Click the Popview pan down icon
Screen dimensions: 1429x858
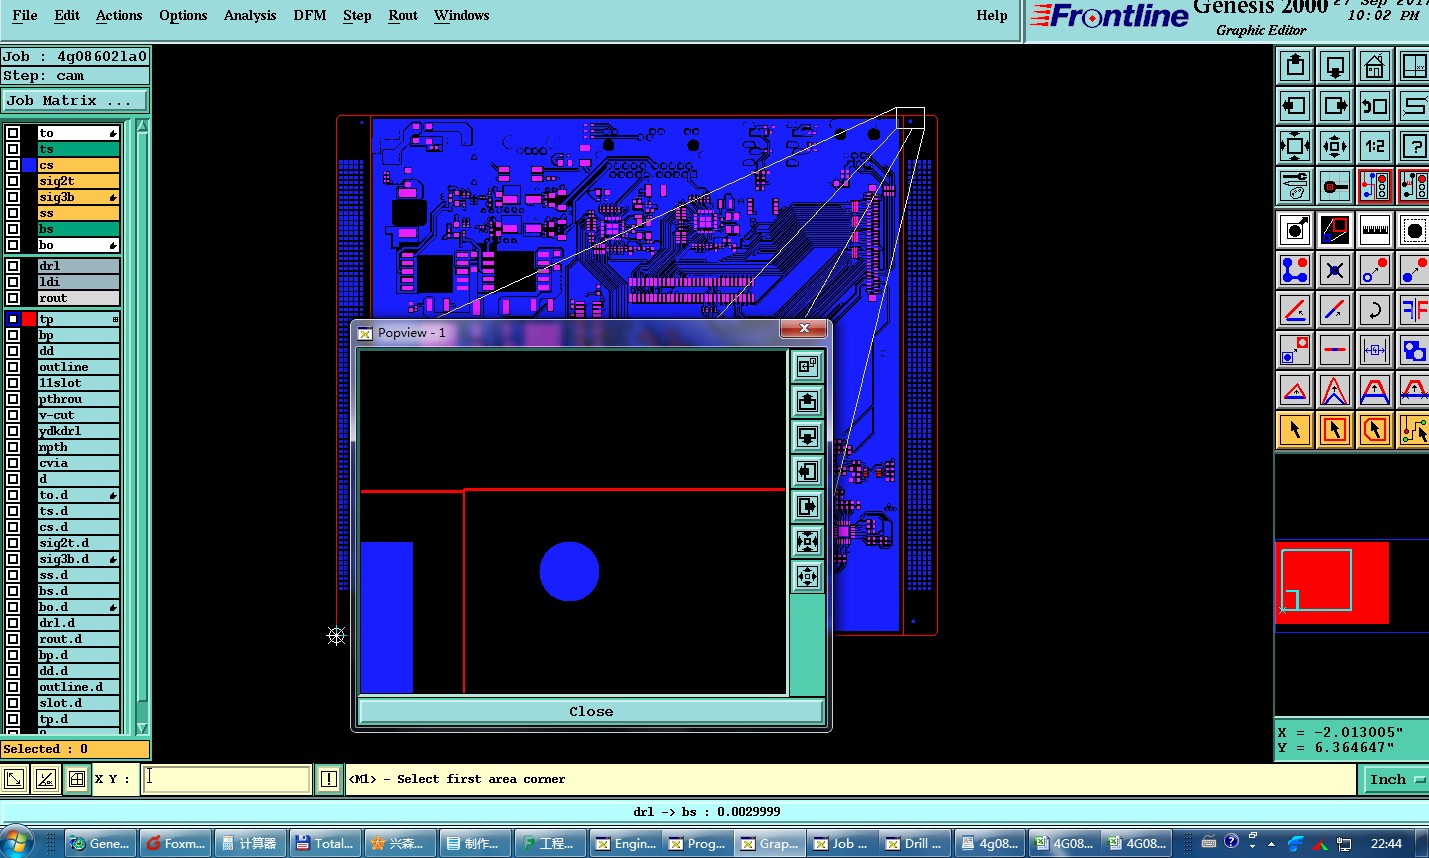click(x=807, y=437)
